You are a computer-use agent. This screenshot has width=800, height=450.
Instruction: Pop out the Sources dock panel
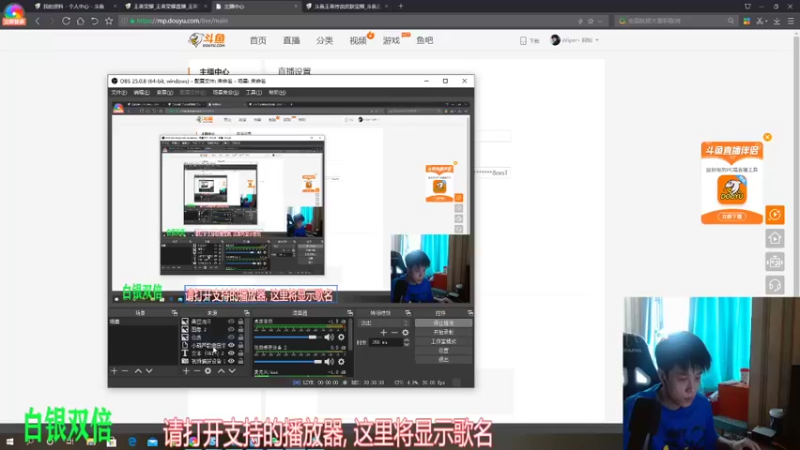pyautogui.click(x=246, y=313)
